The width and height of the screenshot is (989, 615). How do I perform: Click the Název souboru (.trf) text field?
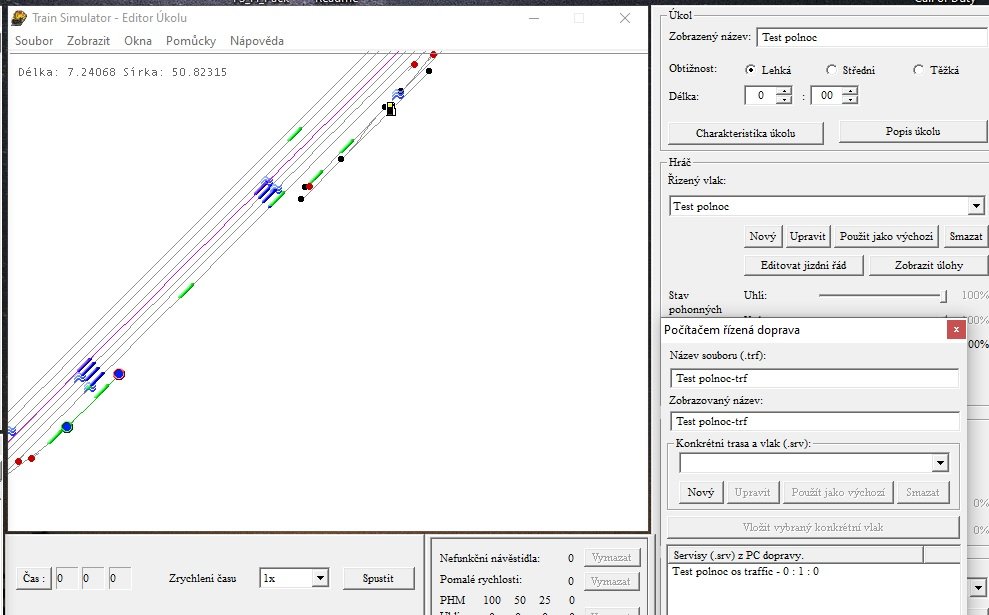(x=814, y=378)
